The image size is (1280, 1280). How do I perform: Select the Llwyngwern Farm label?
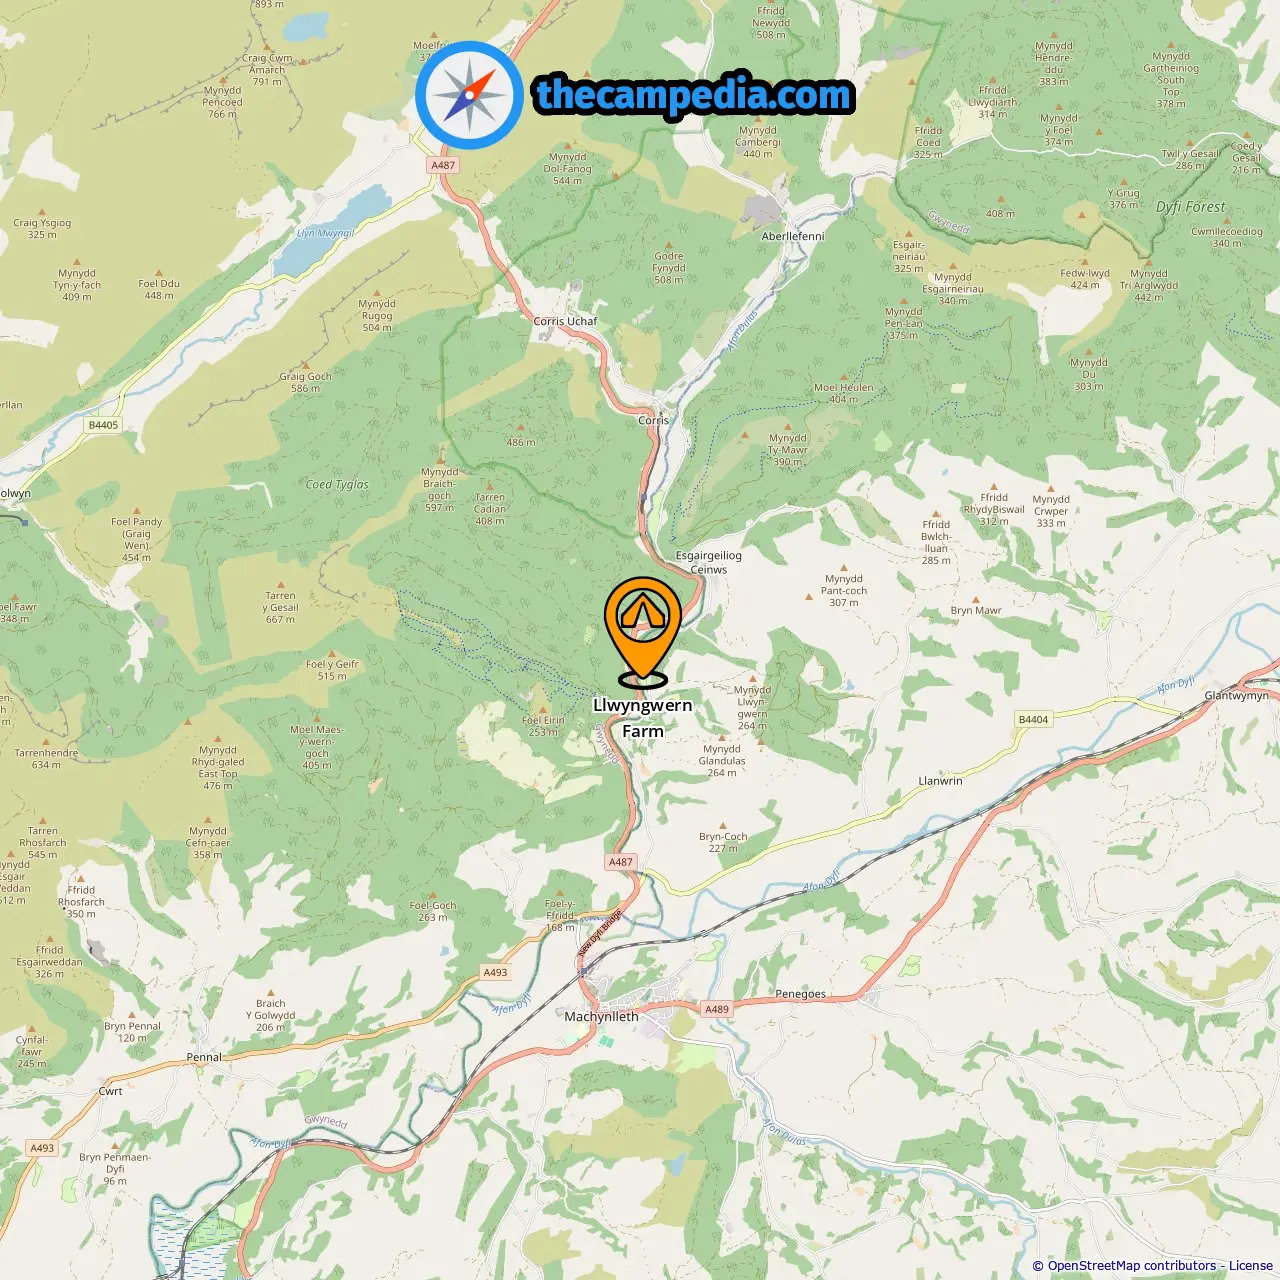coord(642,718)
